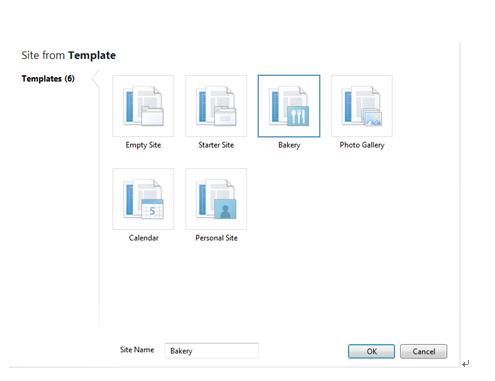Click the 'Site Name' field label
The image size is (495, 381).
pos(137,350)
